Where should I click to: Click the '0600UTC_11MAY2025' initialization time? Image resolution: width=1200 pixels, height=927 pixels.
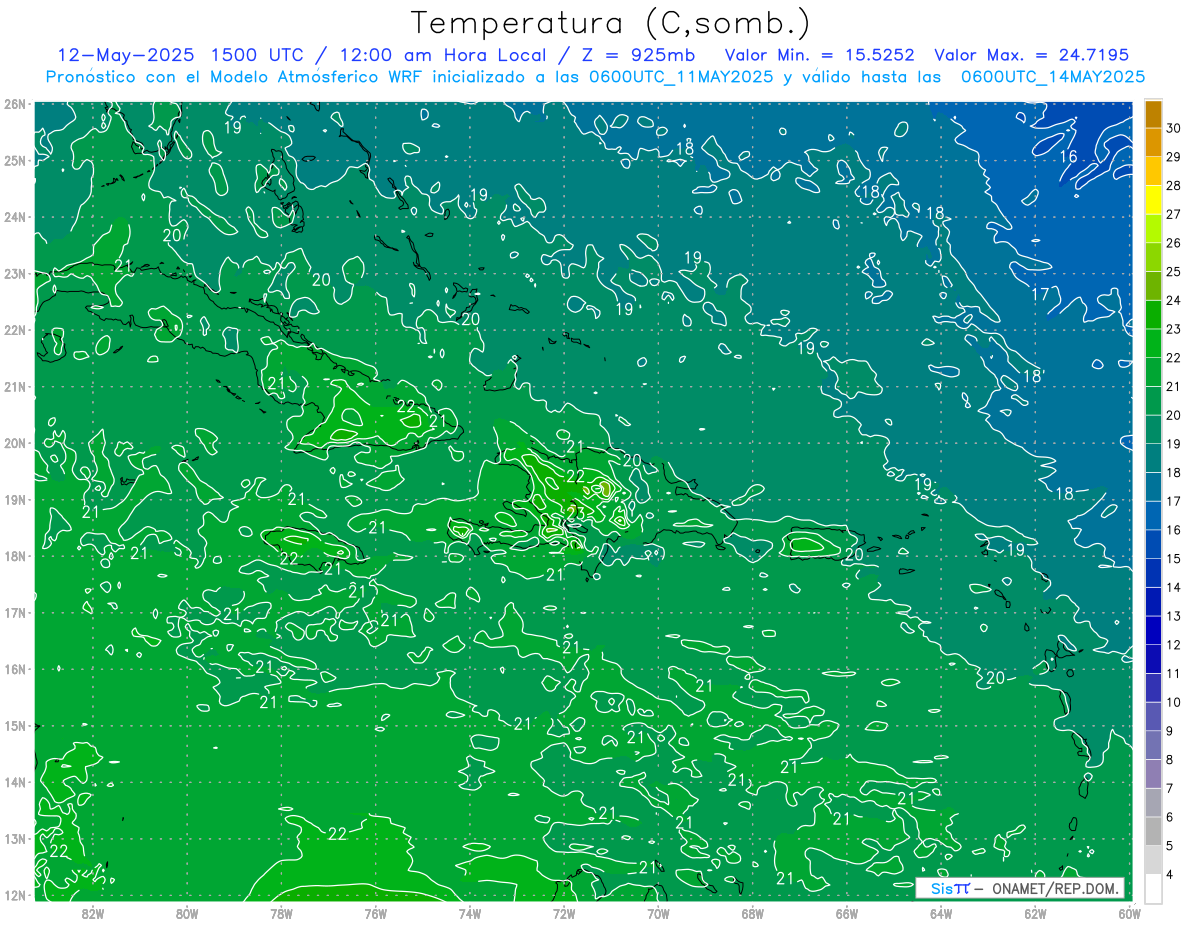[681, 76]
